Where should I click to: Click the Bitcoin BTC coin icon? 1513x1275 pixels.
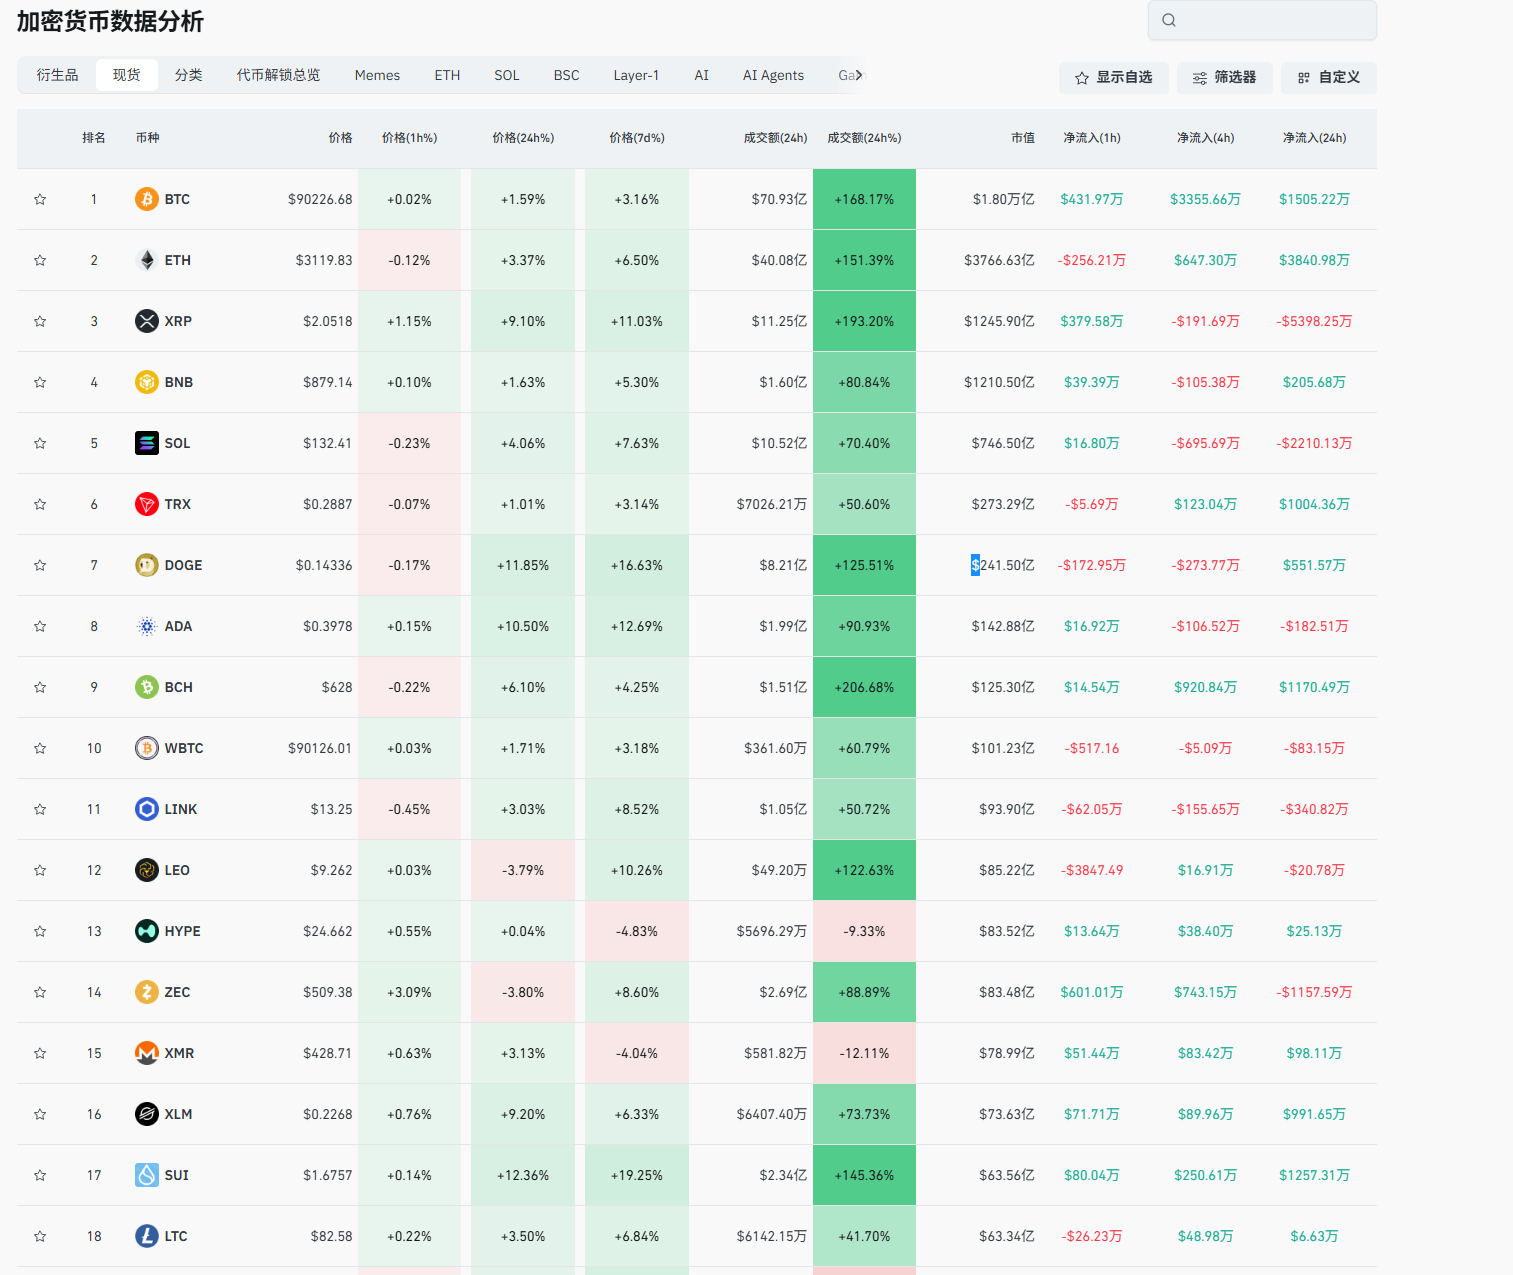[147, 199]
